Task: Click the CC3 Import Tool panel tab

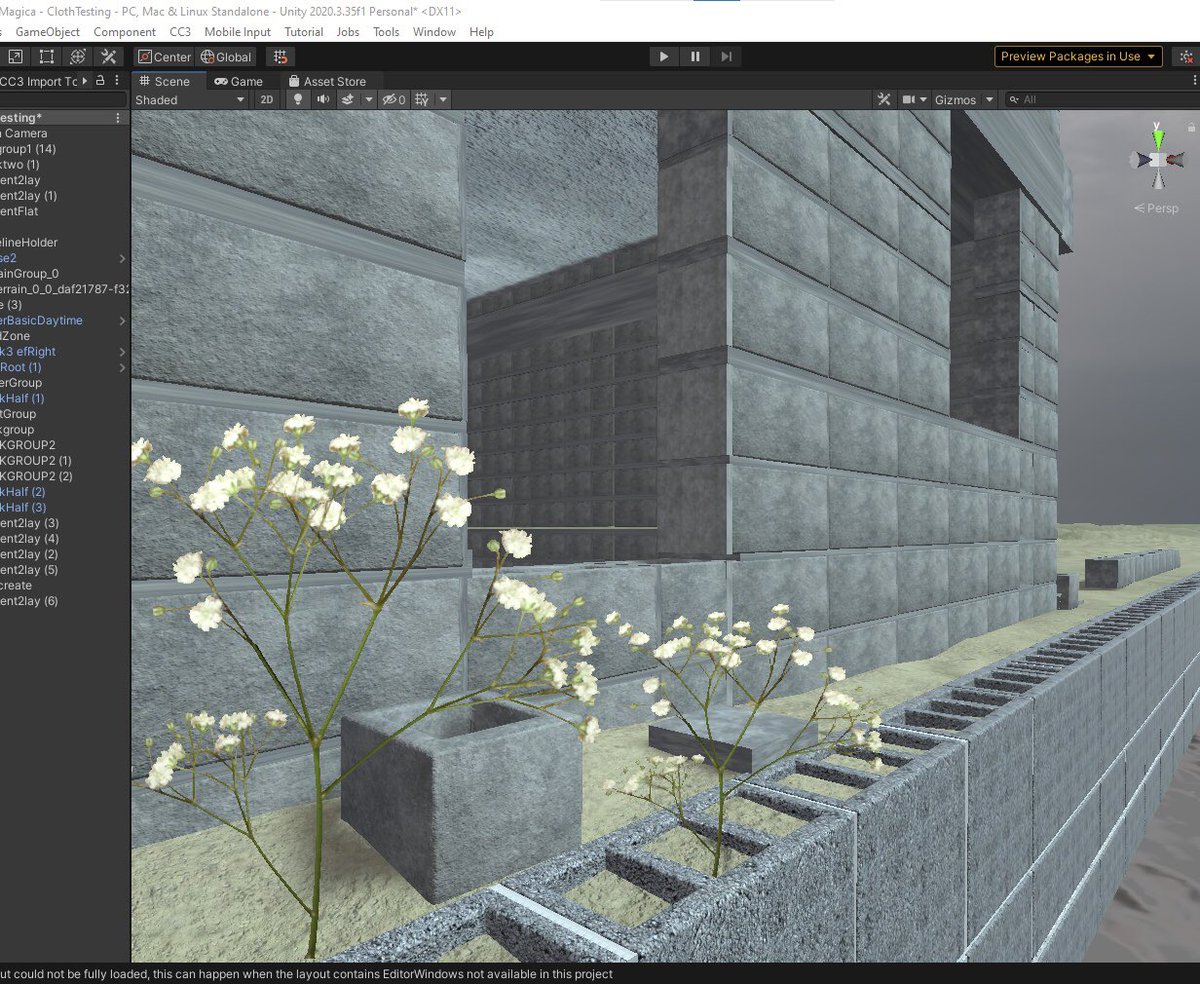Action: (38, 81)
